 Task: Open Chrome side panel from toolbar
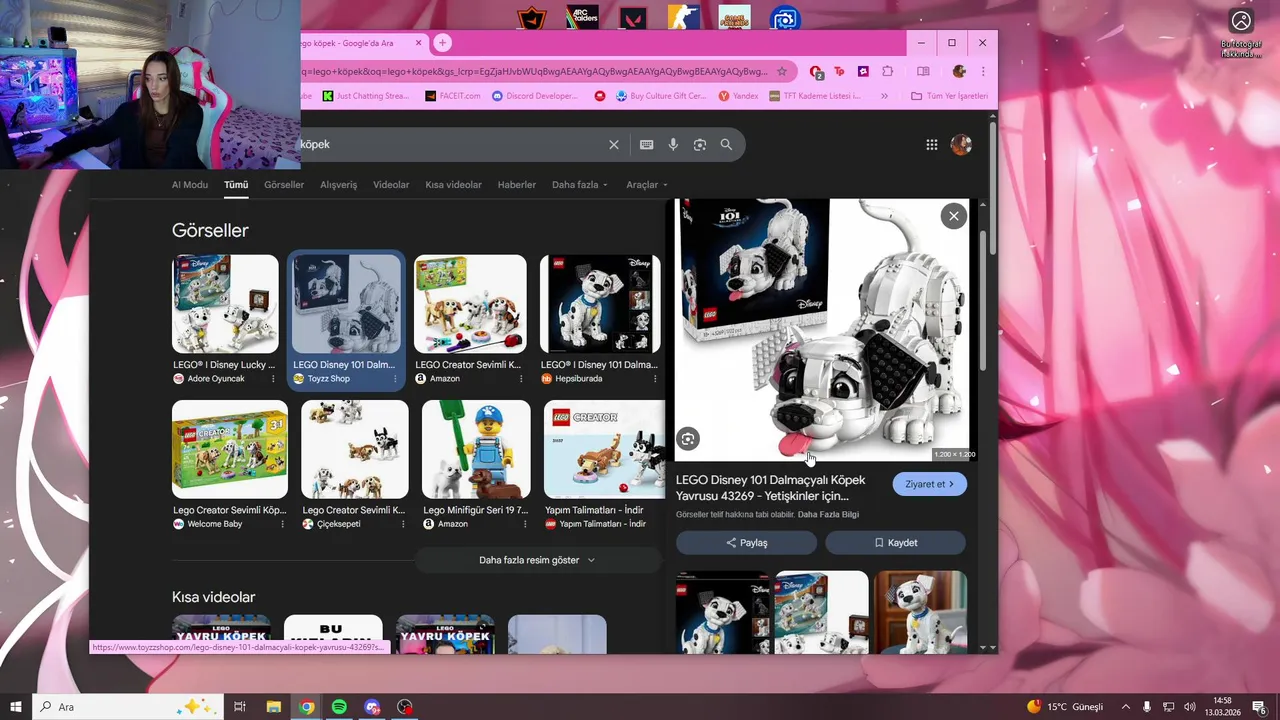pyautogui.click(x=923, y=71)
